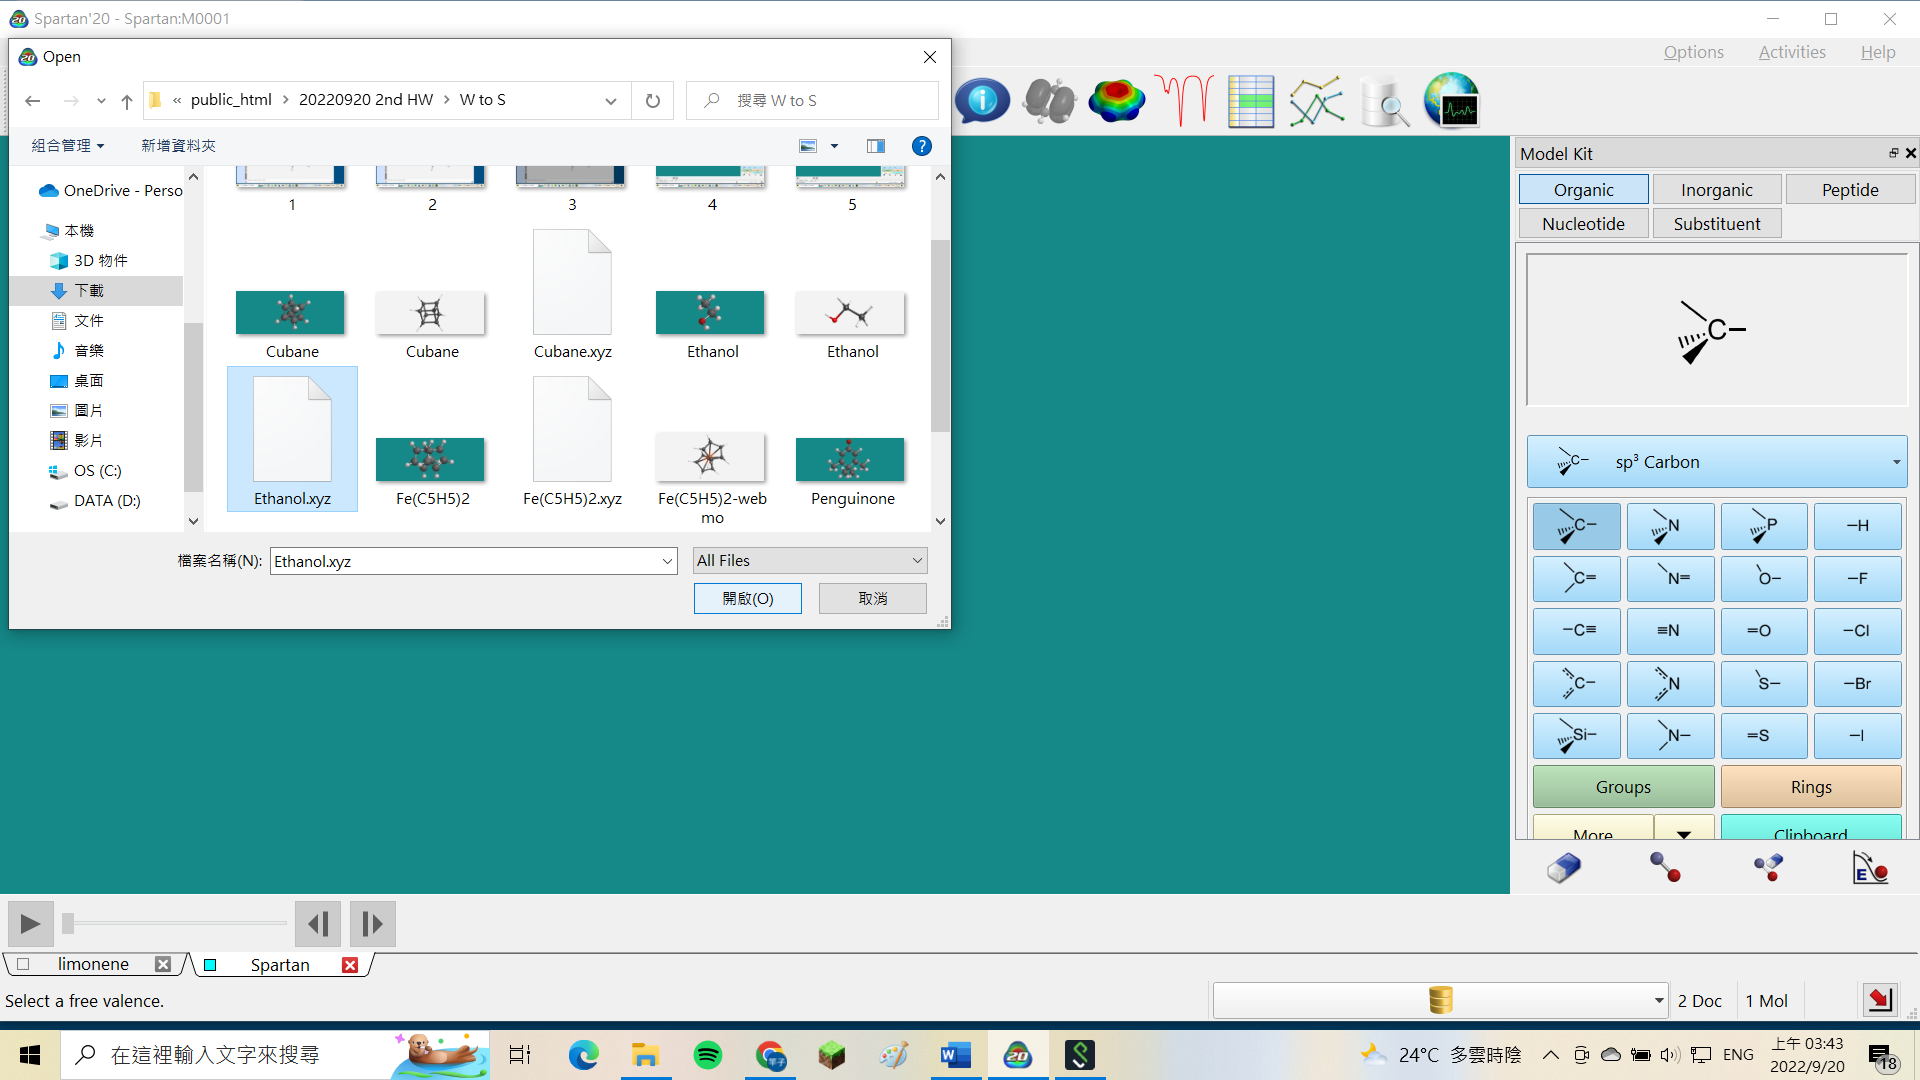Select the =S sulfur button
The width and height of the screenshot is (1920, 1080).
coord(1764,736)
